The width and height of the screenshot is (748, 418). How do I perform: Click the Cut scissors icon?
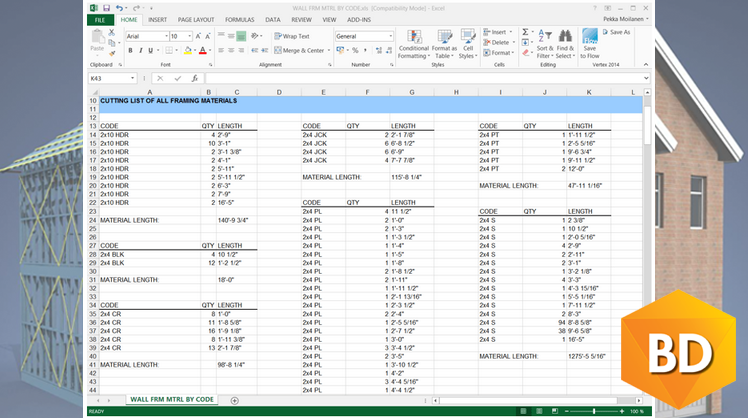(x=112, y=32)
